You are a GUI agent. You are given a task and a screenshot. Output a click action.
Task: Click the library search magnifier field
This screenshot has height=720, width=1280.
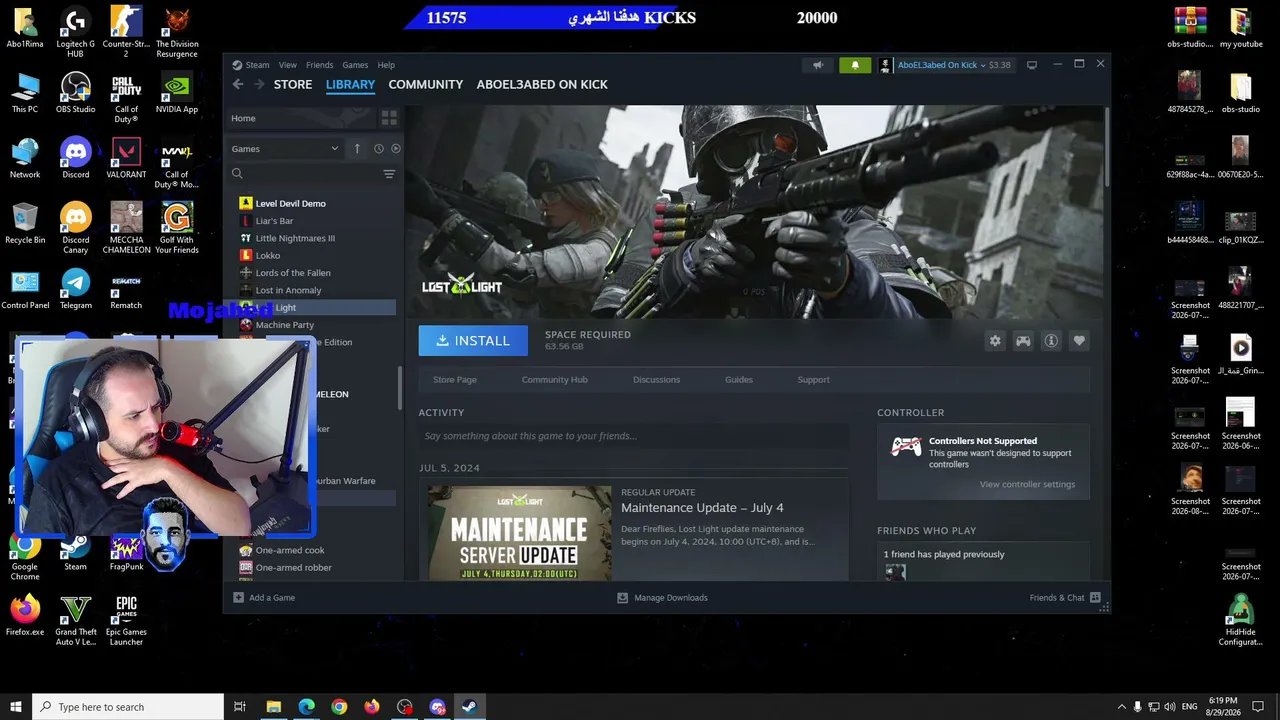coord(304,174)
